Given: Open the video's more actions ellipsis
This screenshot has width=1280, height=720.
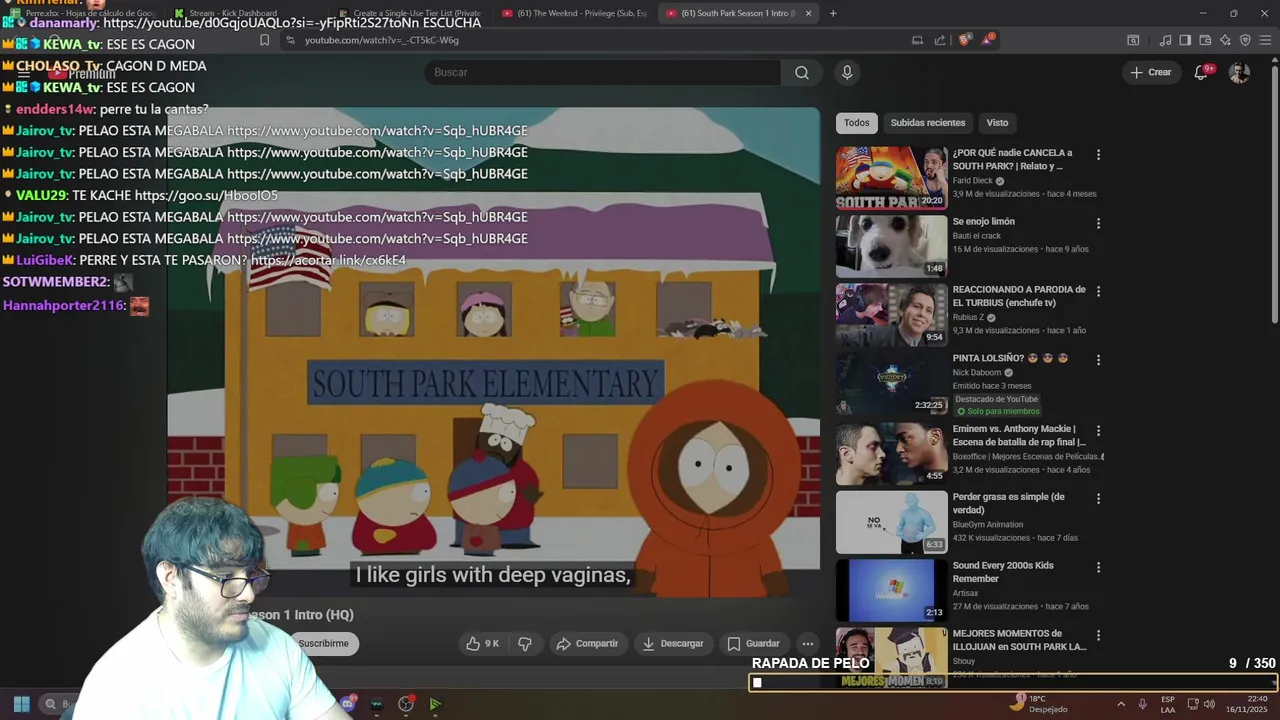Looking at the screenshot, I should 808,644.
